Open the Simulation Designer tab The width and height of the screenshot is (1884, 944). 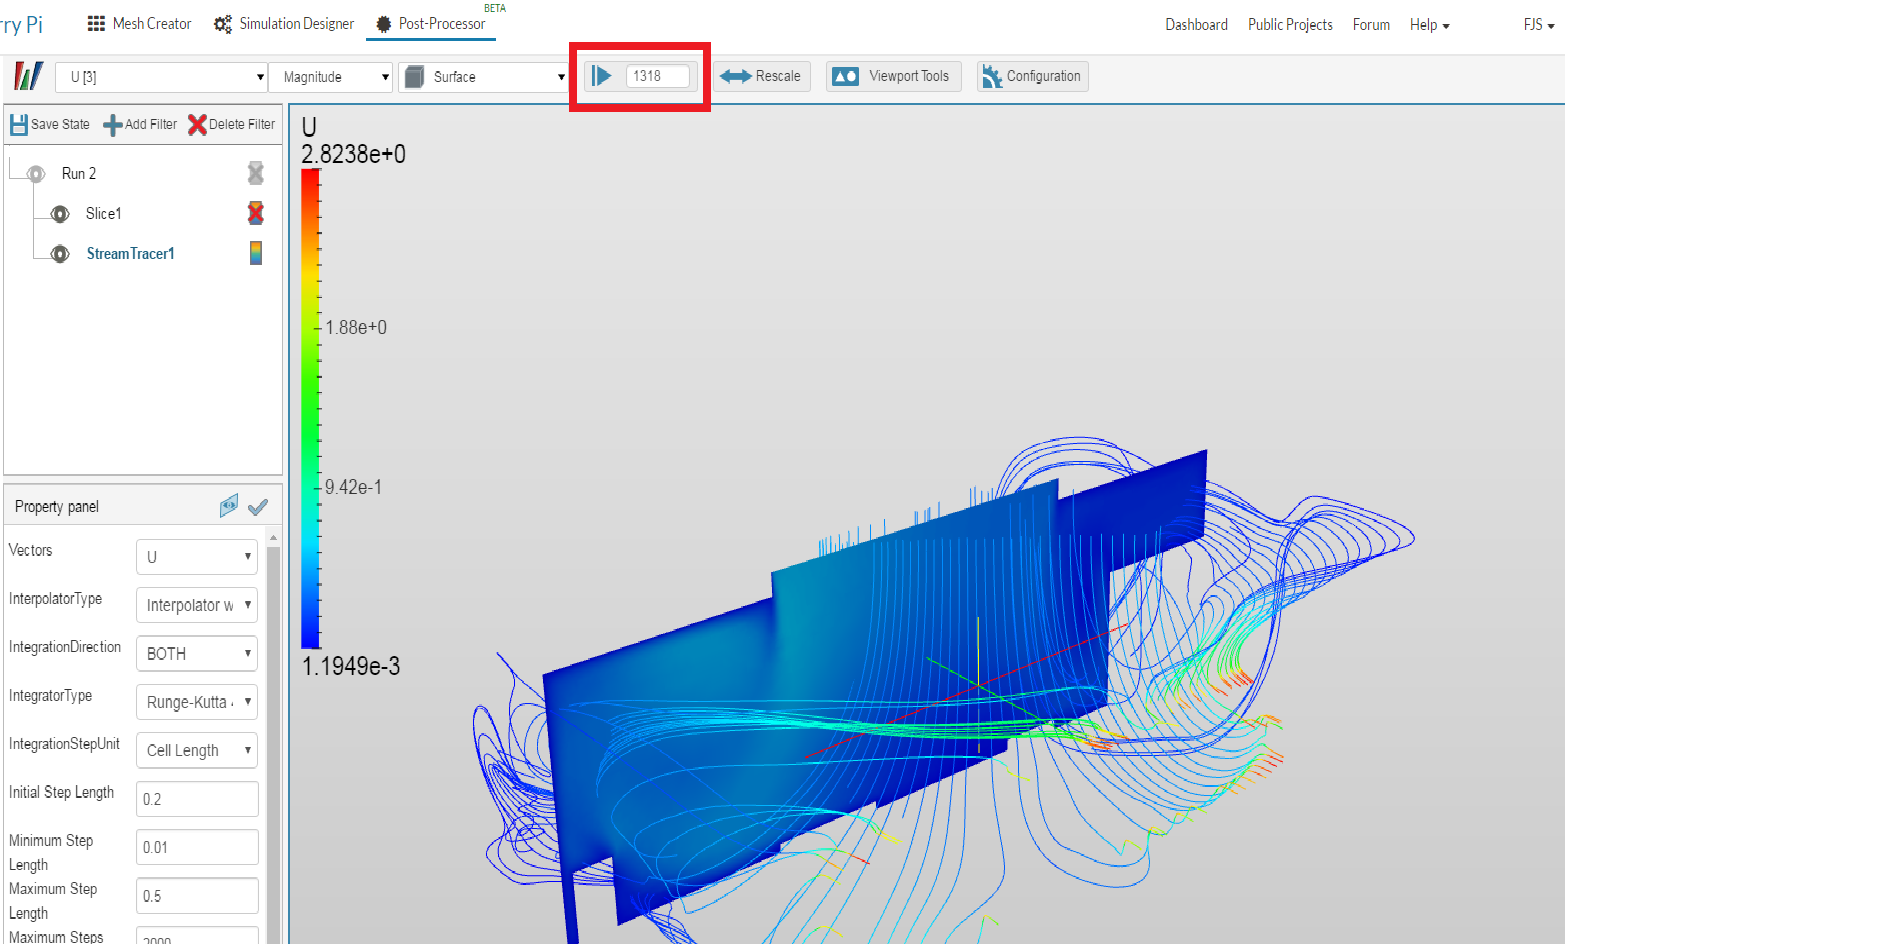coord(284,24)
